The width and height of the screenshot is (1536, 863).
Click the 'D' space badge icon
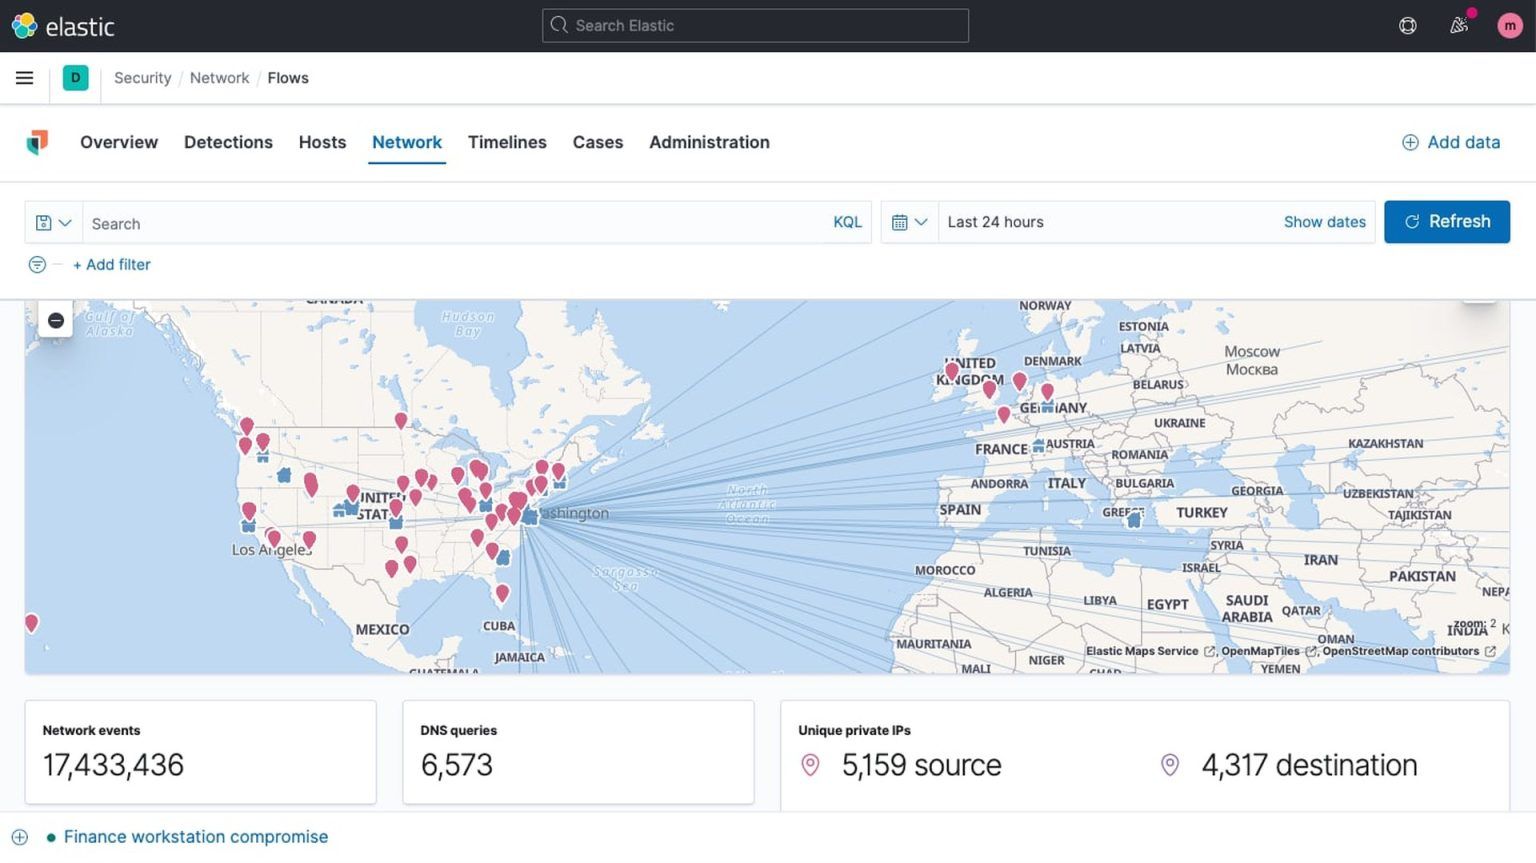click(x=75, y=77)
